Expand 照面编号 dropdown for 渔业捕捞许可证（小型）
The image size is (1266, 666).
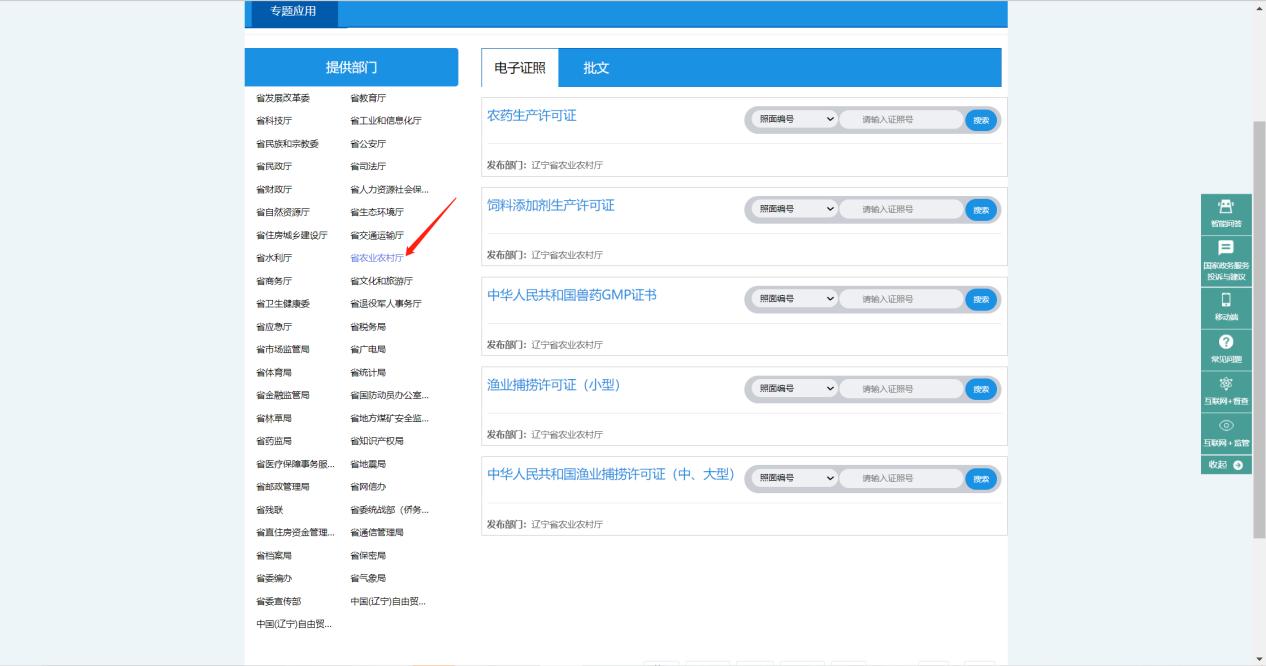point(795,389)
